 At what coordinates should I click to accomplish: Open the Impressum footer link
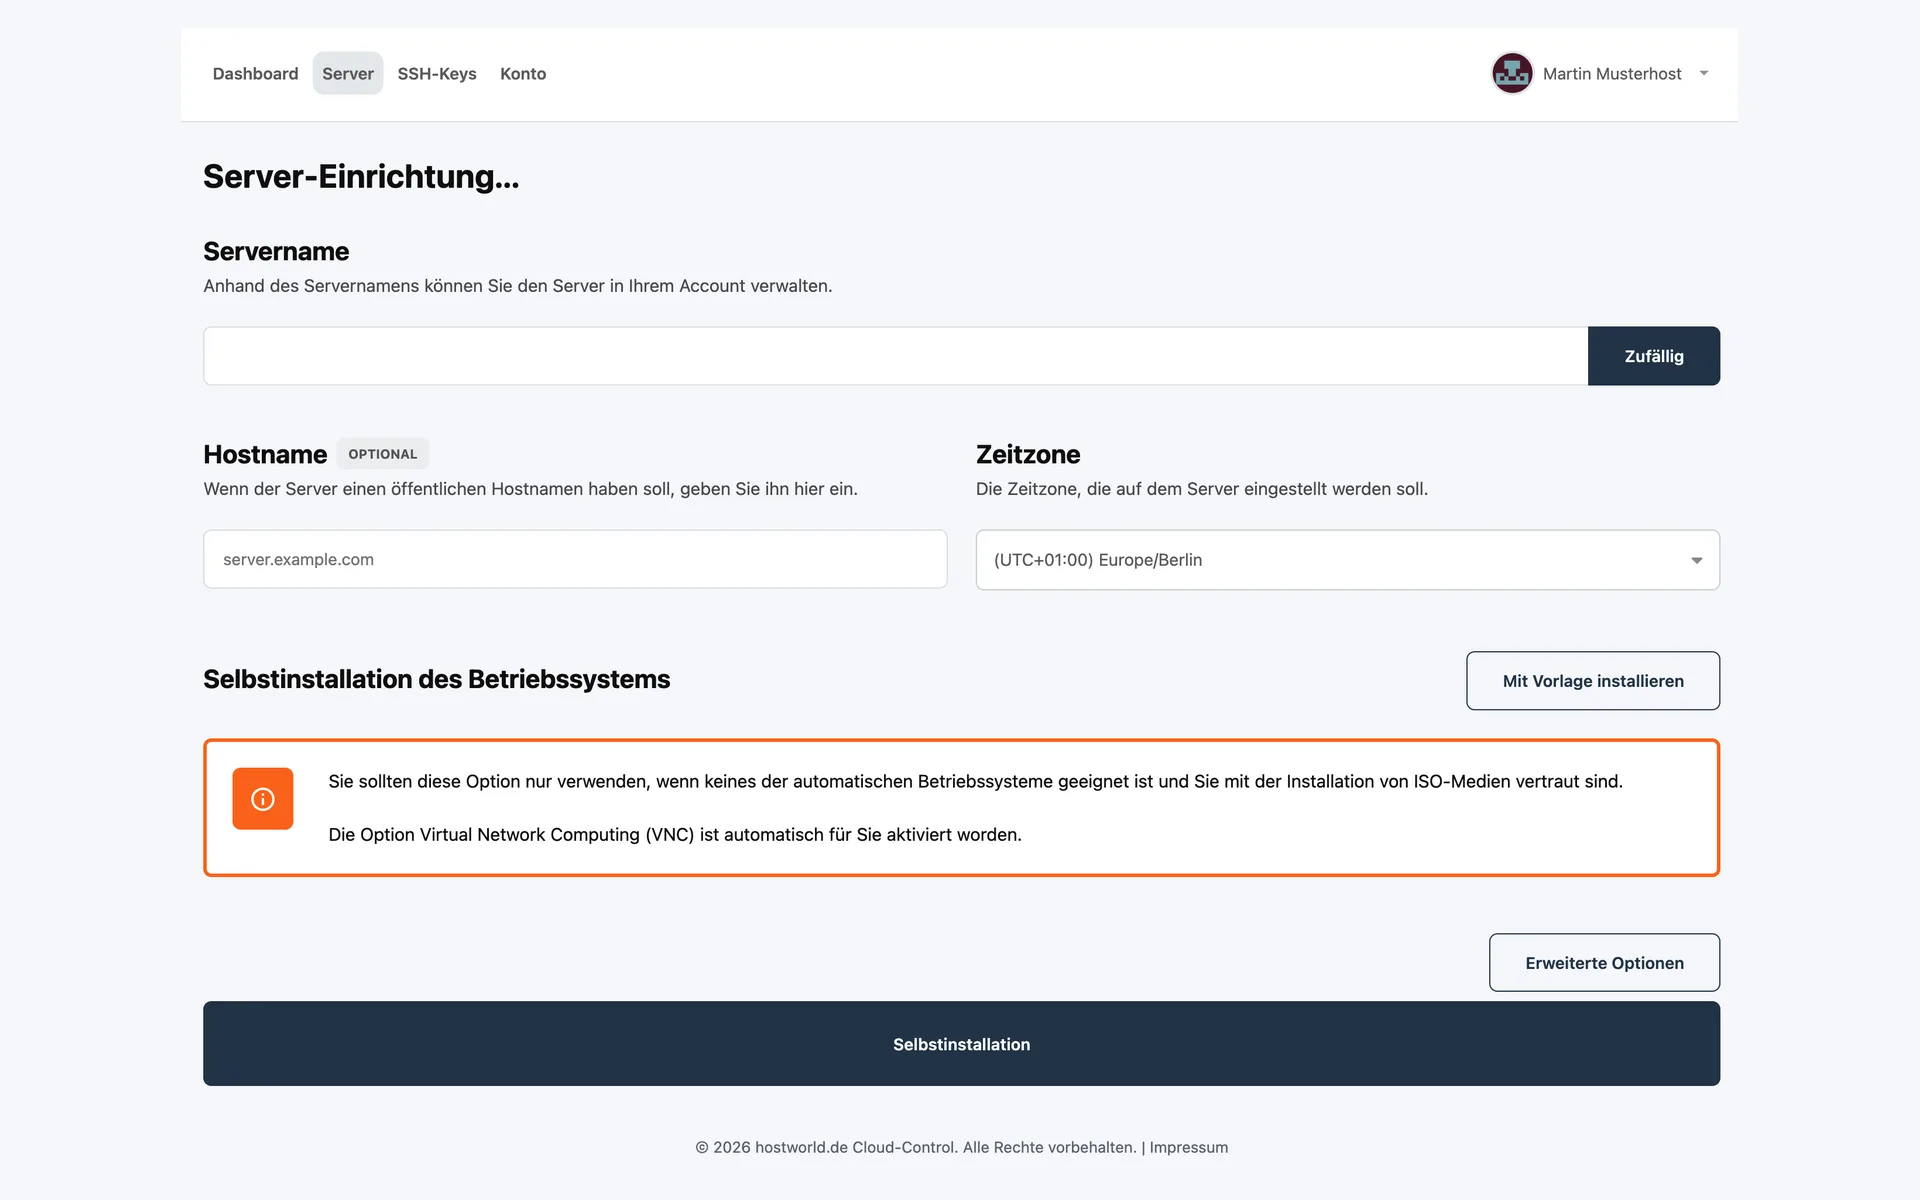[x=1188, y=1147]
